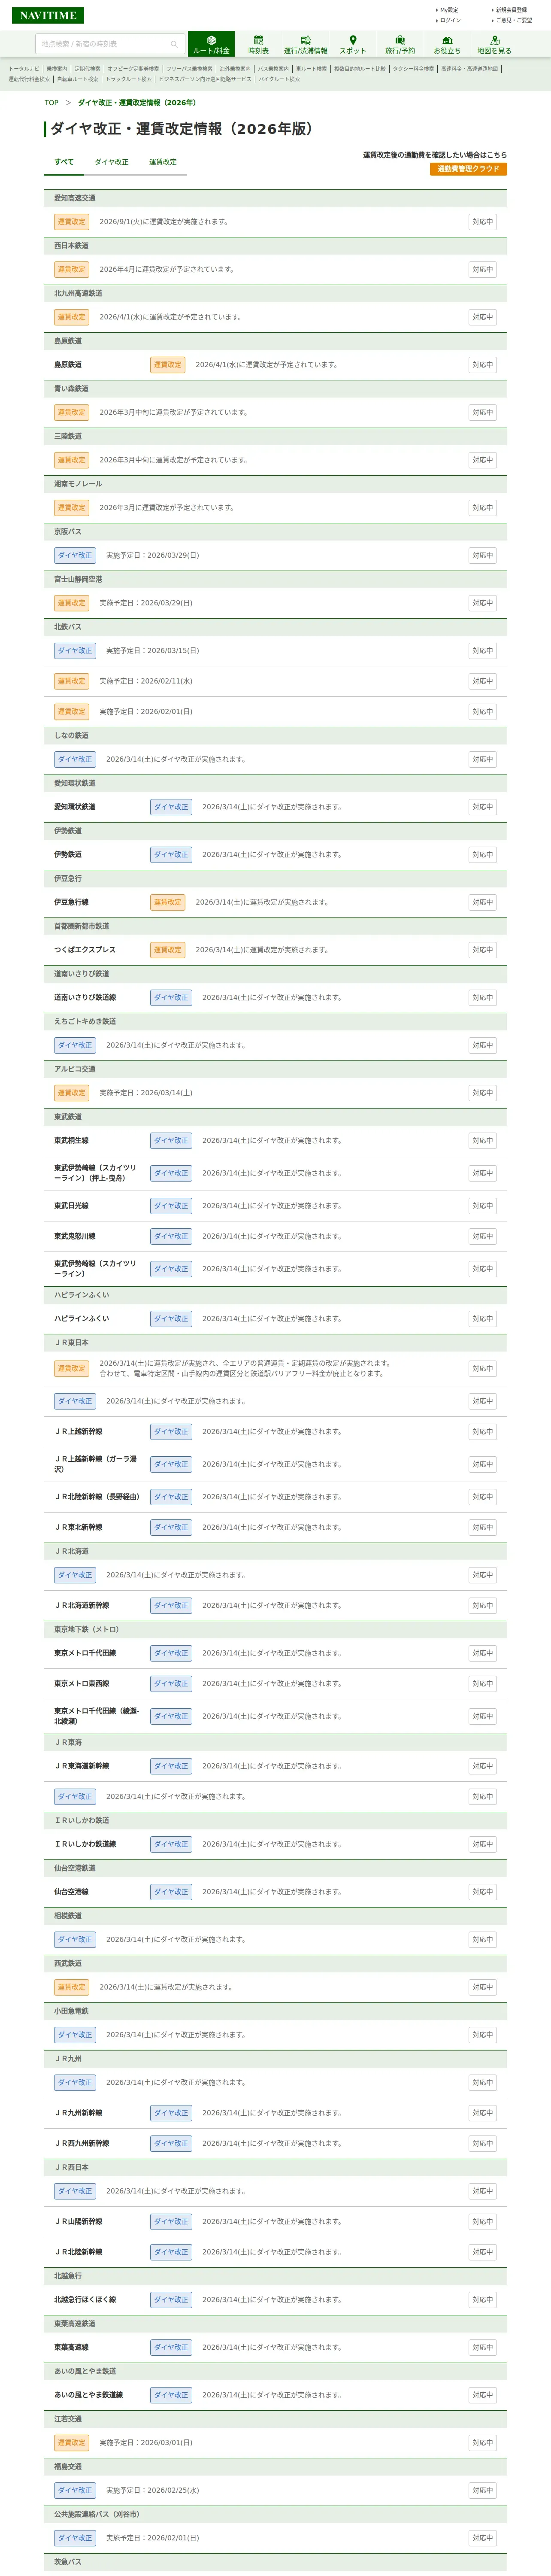
Task: Click 運賃改定 badge under 愛知高速交通
Action: coord(71,222)
